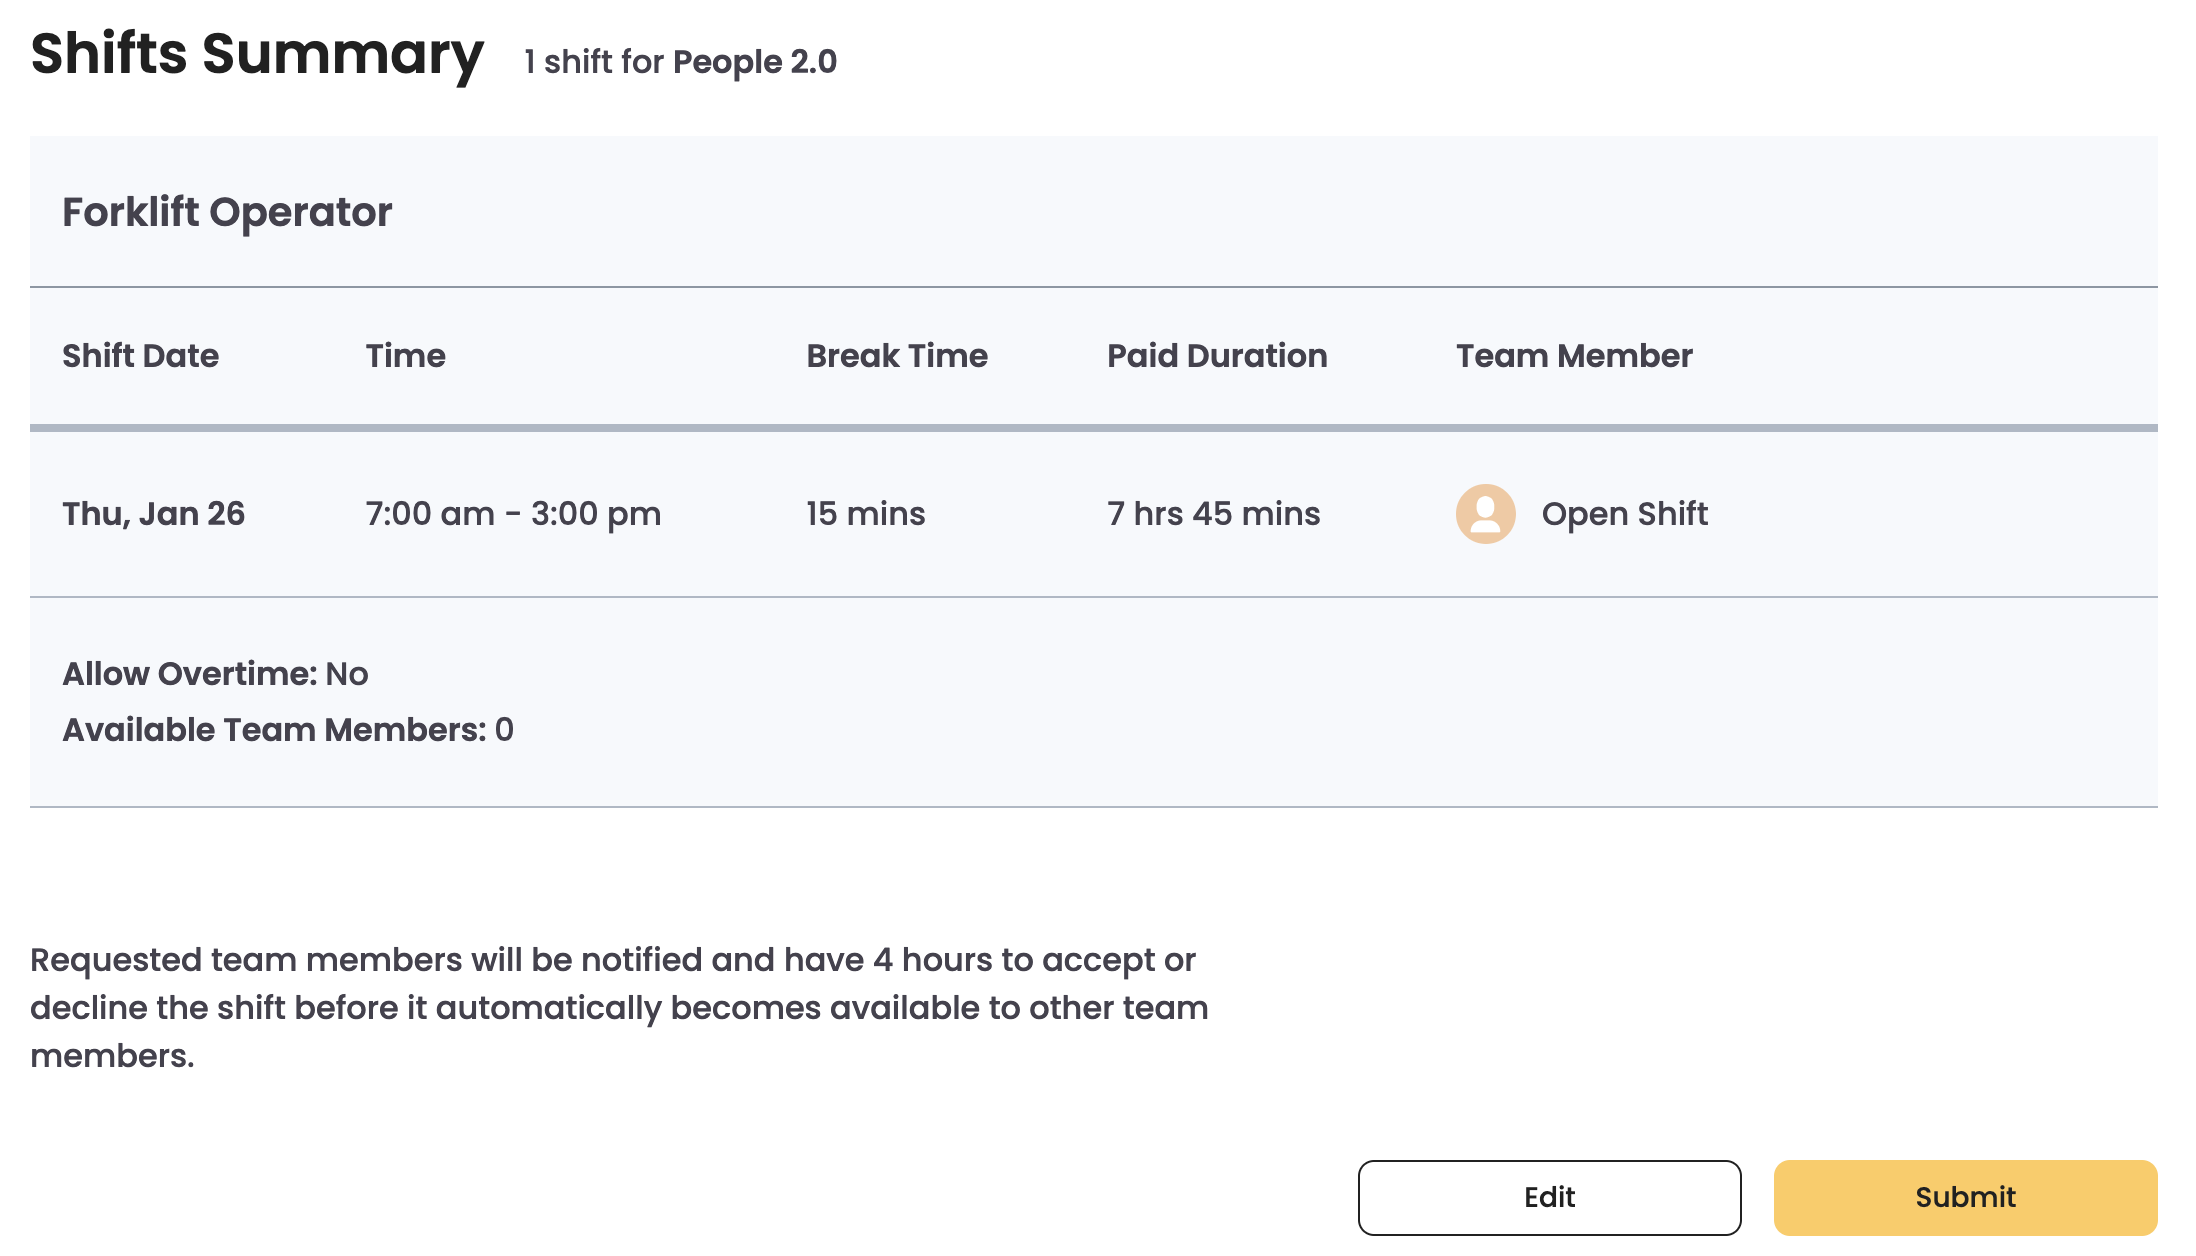Select the Open Shift label text
2196x1256 pixels.
pos(1624,514)
